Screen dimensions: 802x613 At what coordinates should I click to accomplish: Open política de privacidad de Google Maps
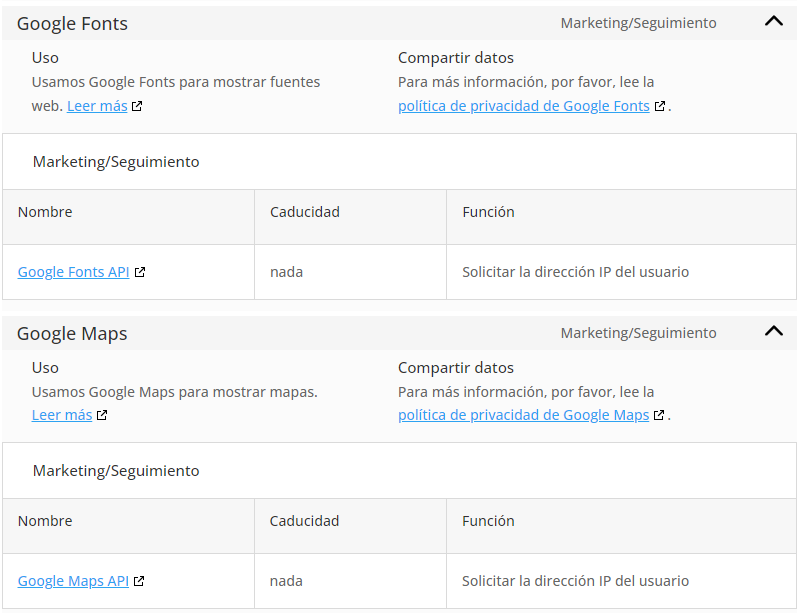(x=523, y=415)
